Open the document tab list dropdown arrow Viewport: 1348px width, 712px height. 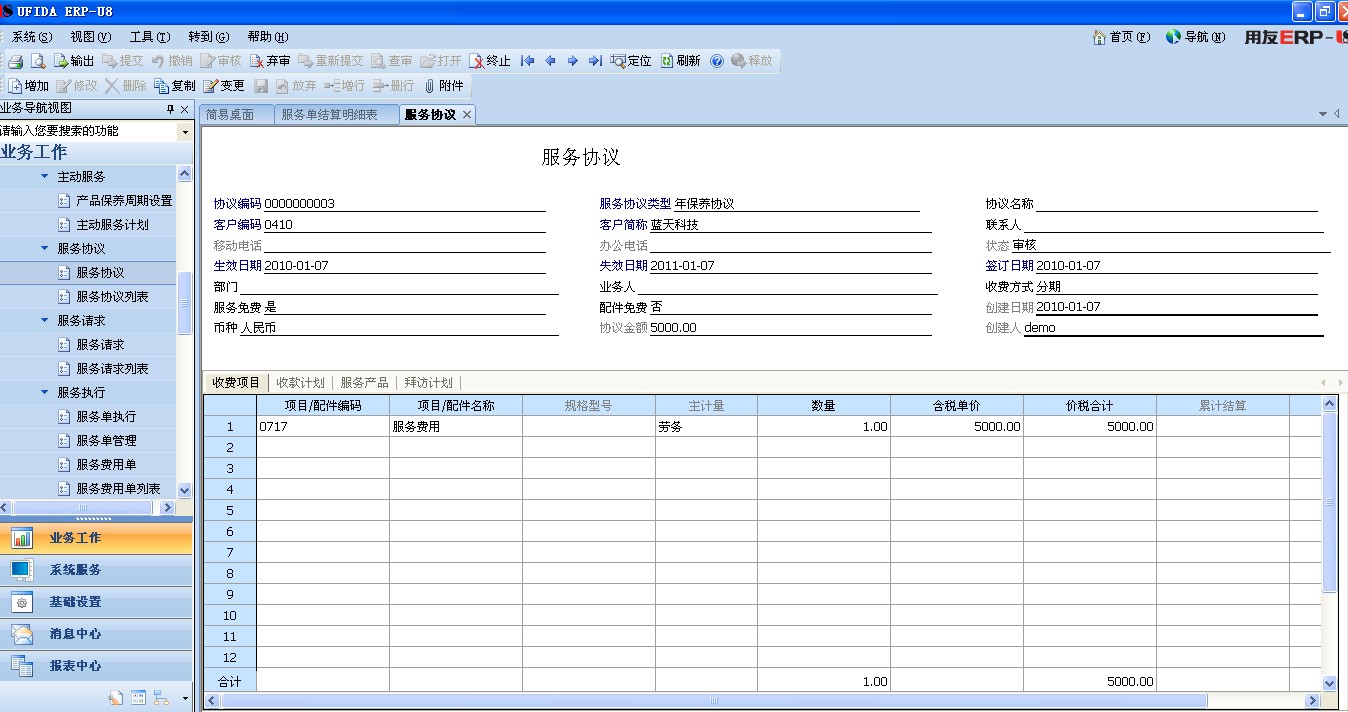[1323, 114]
